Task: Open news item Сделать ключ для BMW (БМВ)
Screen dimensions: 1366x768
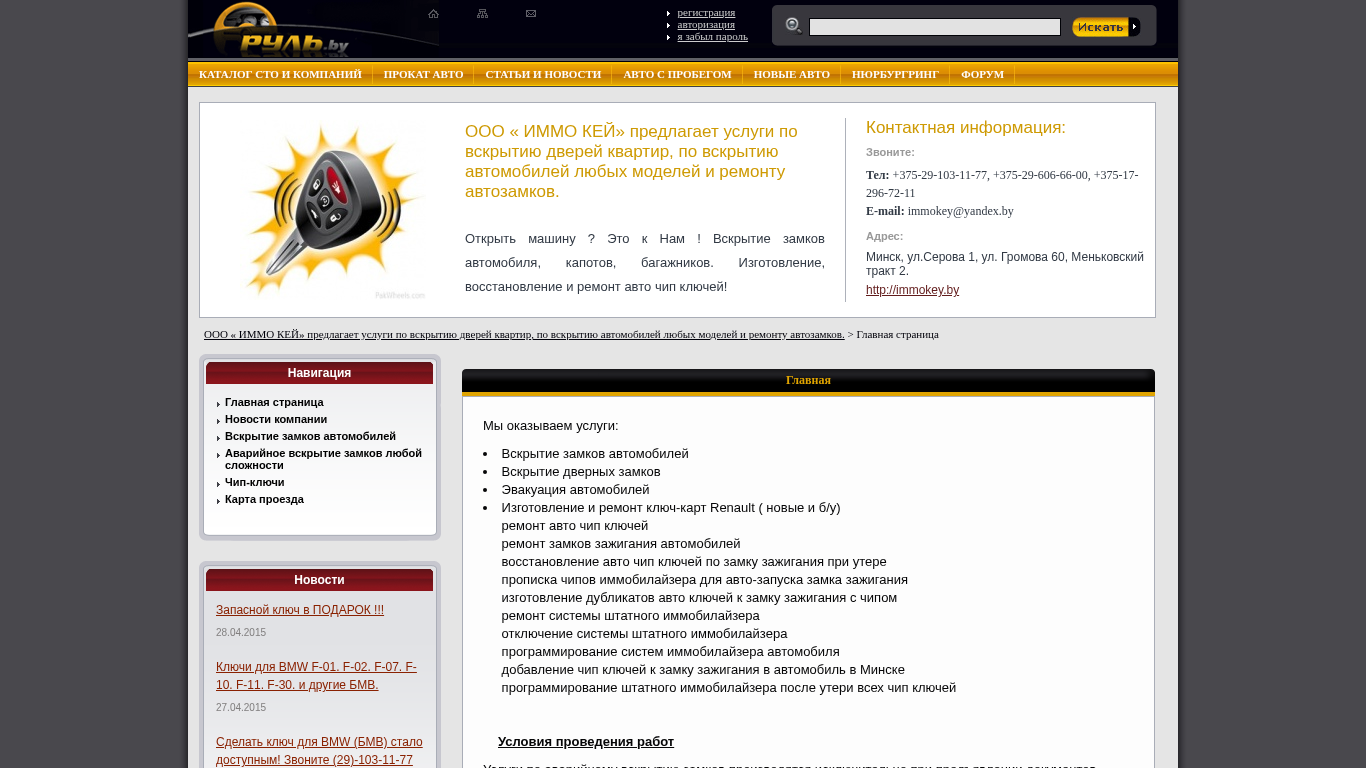Action: [319, 751]
